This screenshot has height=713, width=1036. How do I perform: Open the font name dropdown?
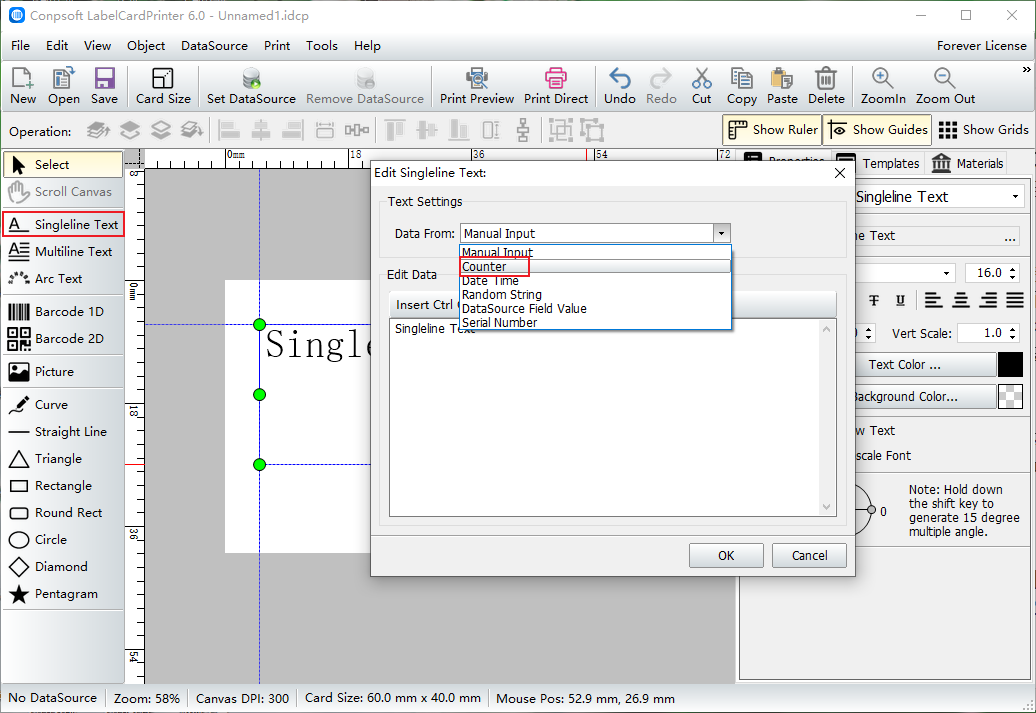946,273
